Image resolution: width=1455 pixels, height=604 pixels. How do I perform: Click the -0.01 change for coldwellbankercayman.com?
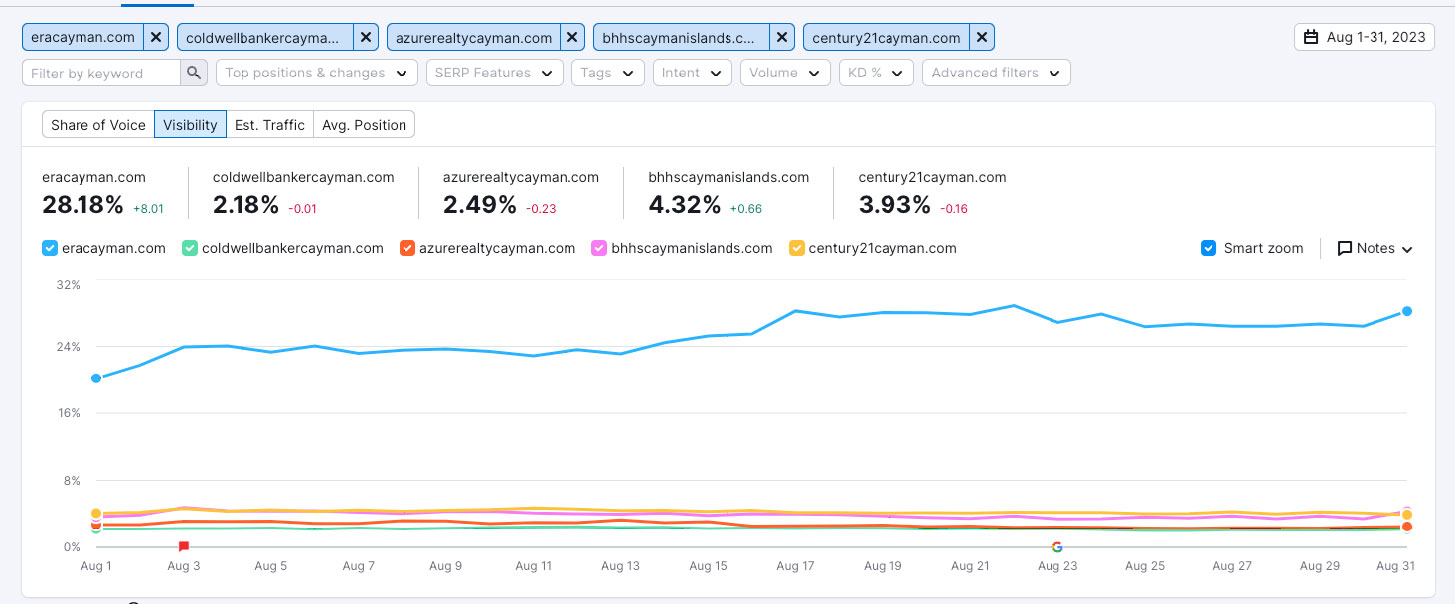tap(304, 209)
